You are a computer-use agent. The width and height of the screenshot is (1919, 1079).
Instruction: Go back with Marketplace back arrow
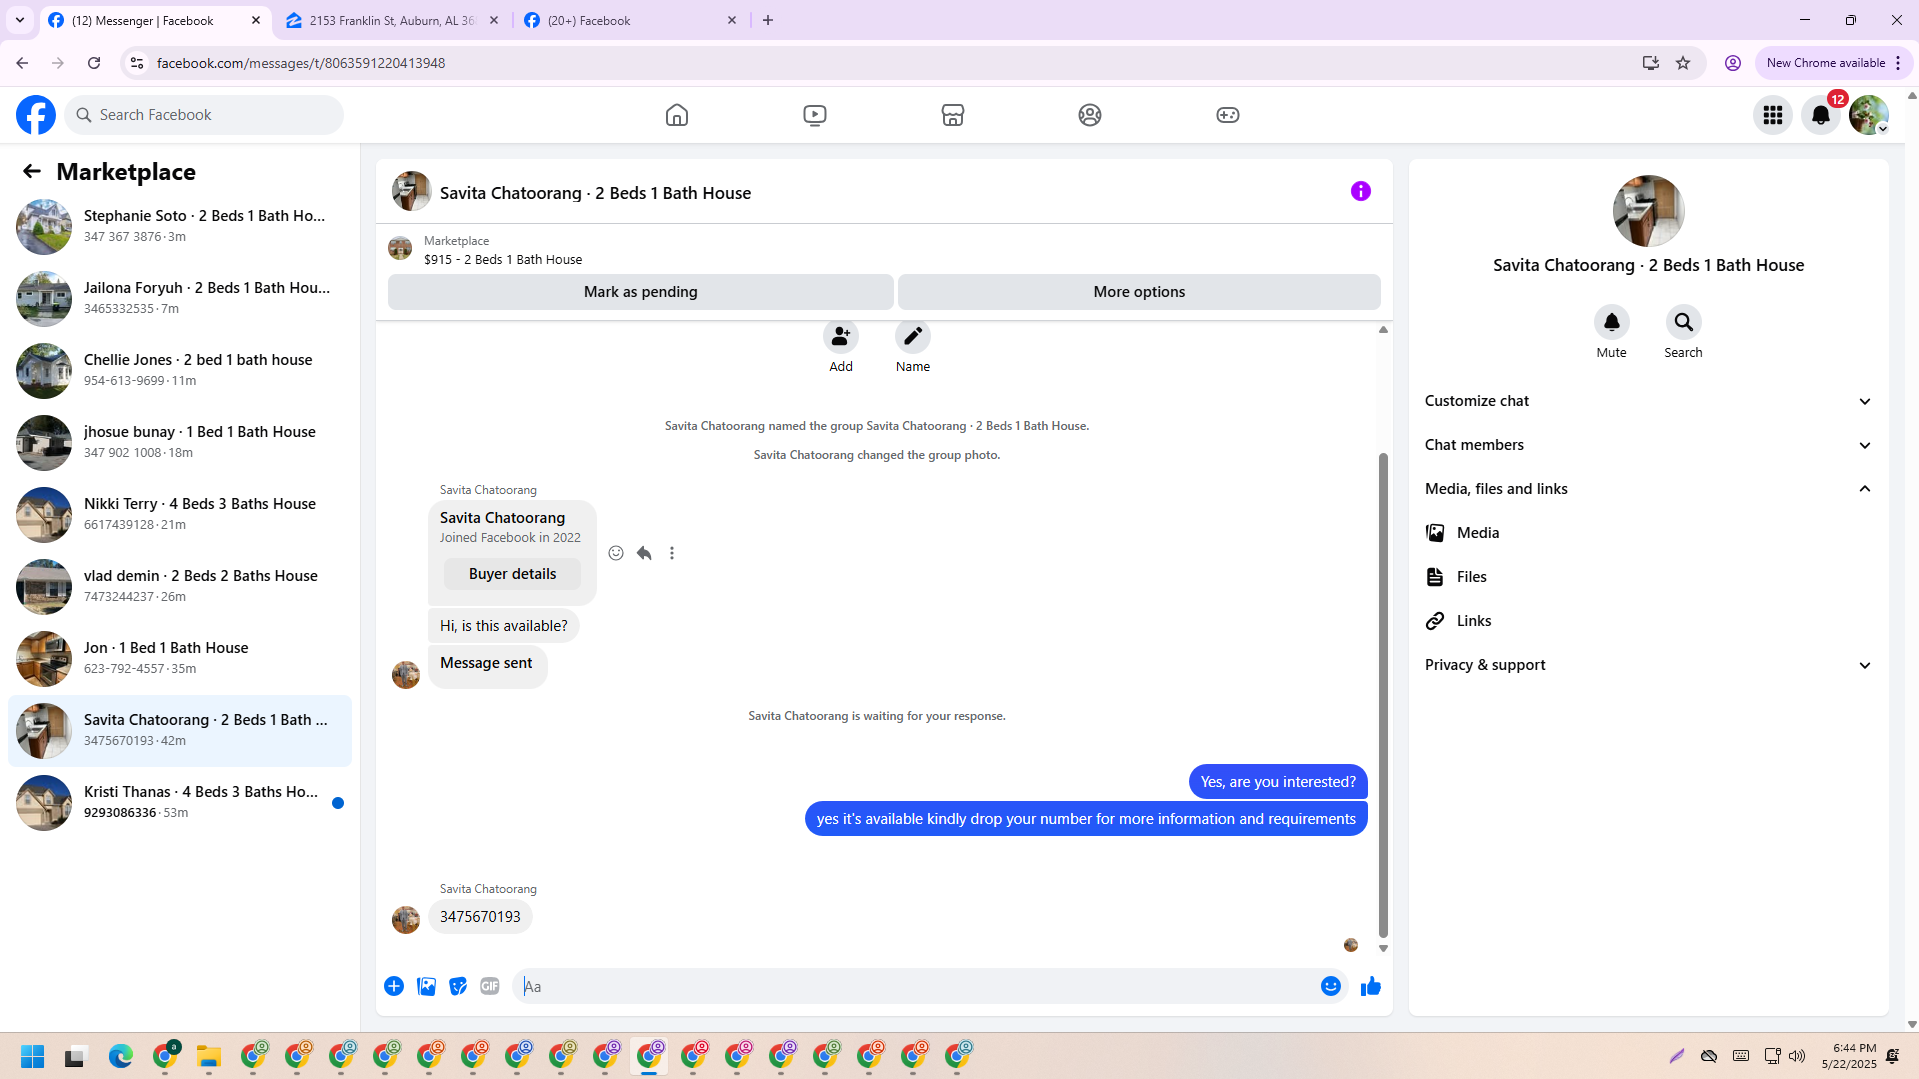tap(32, 171)
